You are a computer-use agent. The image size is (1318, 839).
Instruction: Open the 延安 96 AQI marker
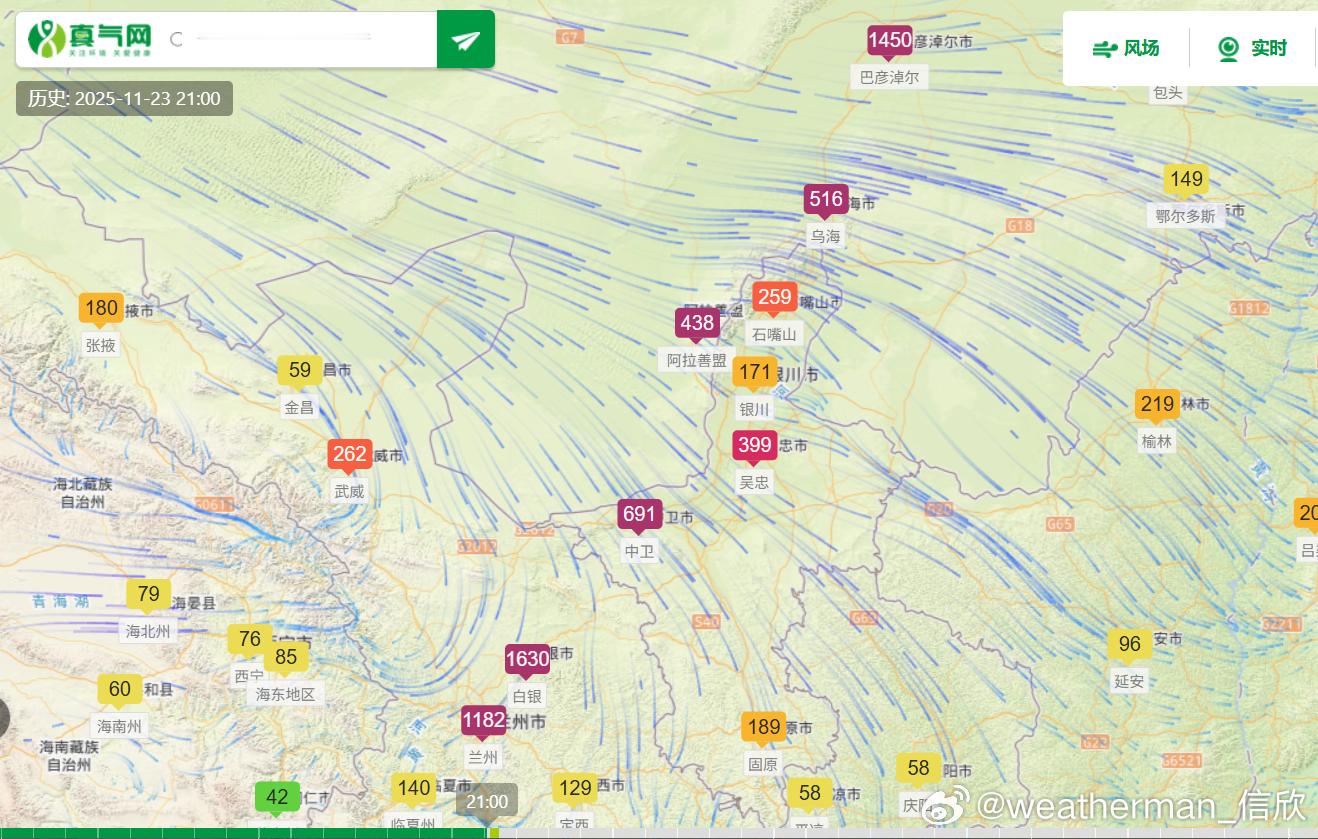1130,644
